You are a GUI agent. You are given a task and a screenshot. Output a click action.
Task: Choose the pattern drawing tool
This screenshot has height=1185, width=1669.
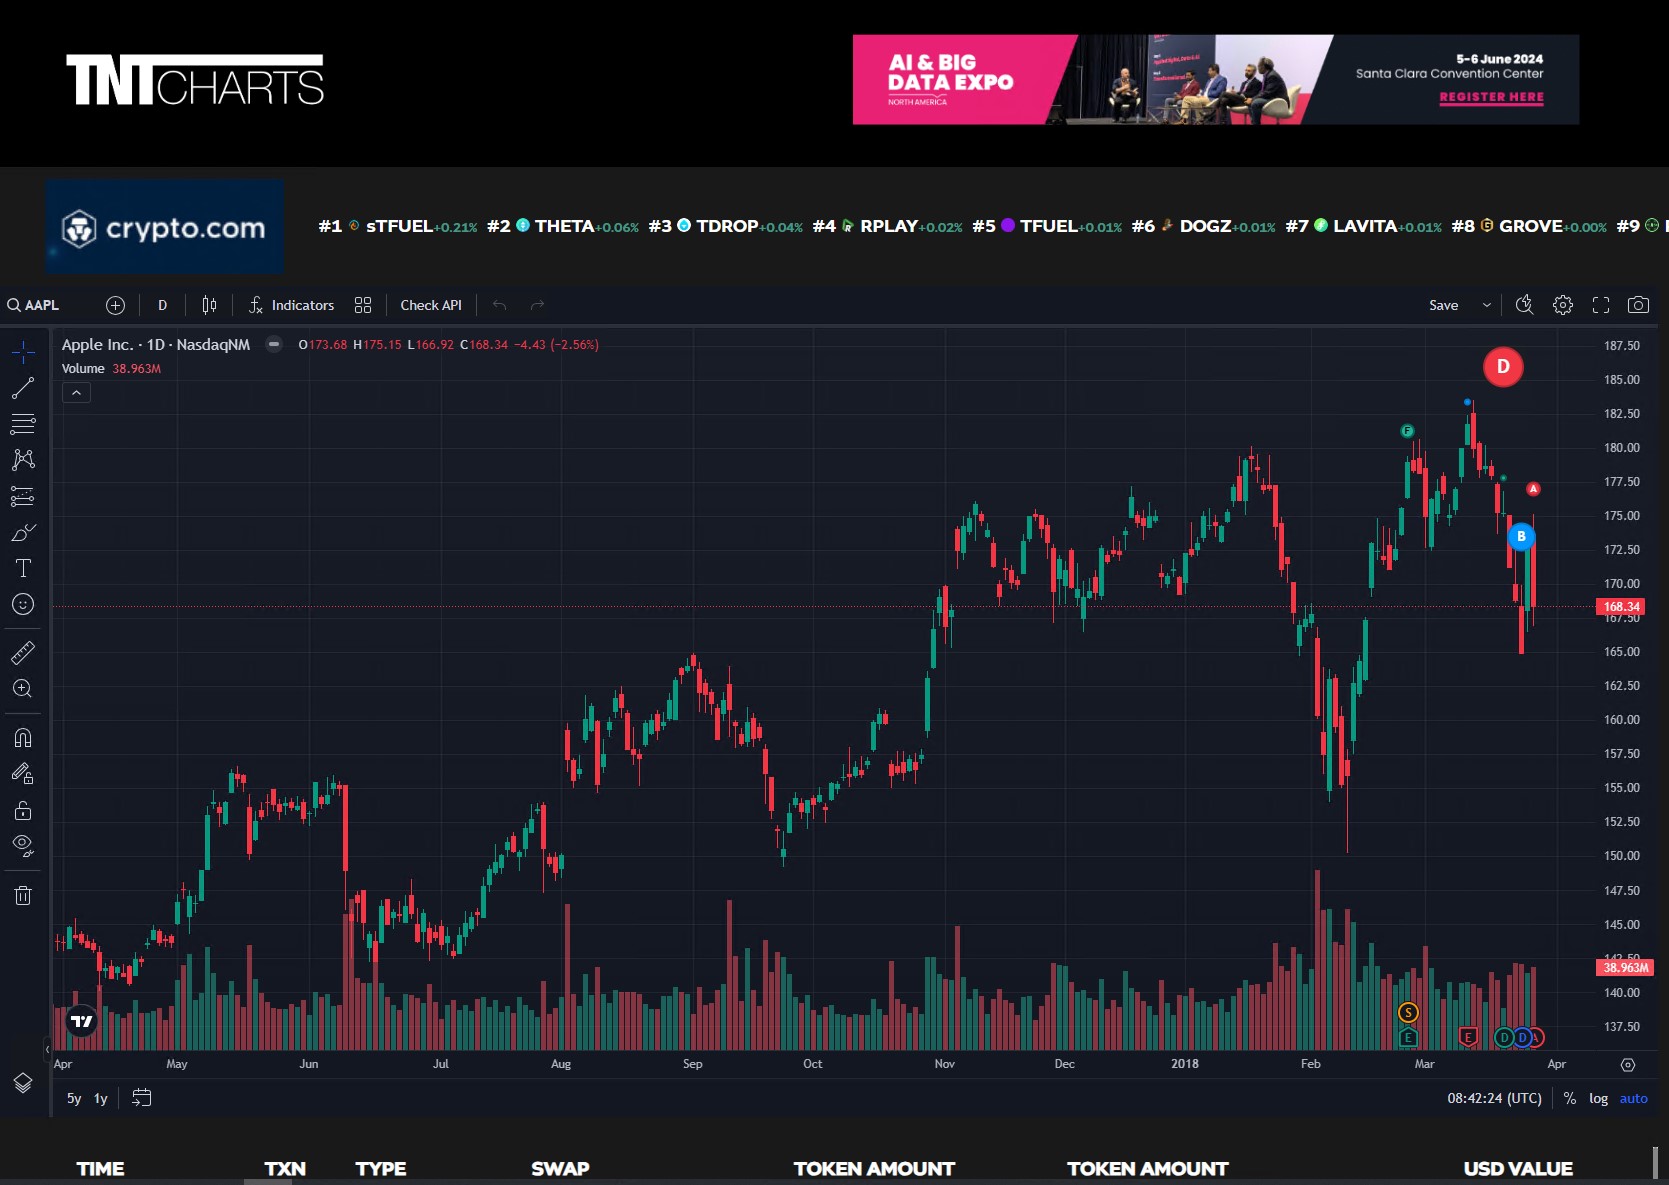[x=23, y=460]
